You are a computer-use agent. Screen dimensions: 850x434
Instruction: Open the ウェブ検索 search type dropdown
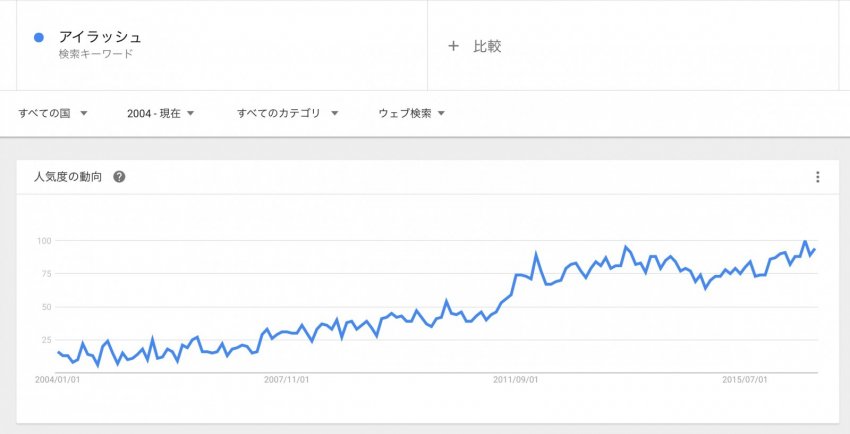coord(411,113)
